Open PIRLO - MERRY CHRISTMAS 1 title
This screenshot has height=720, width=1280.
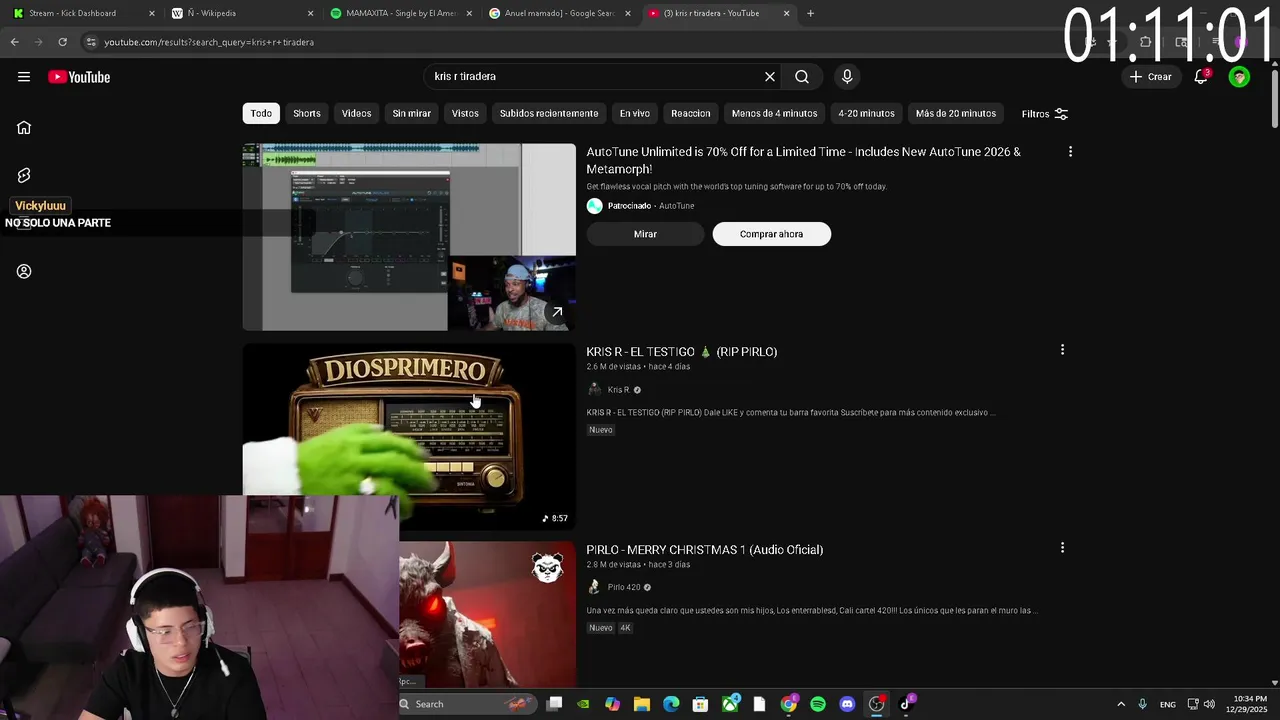click(x=704, y=550)
